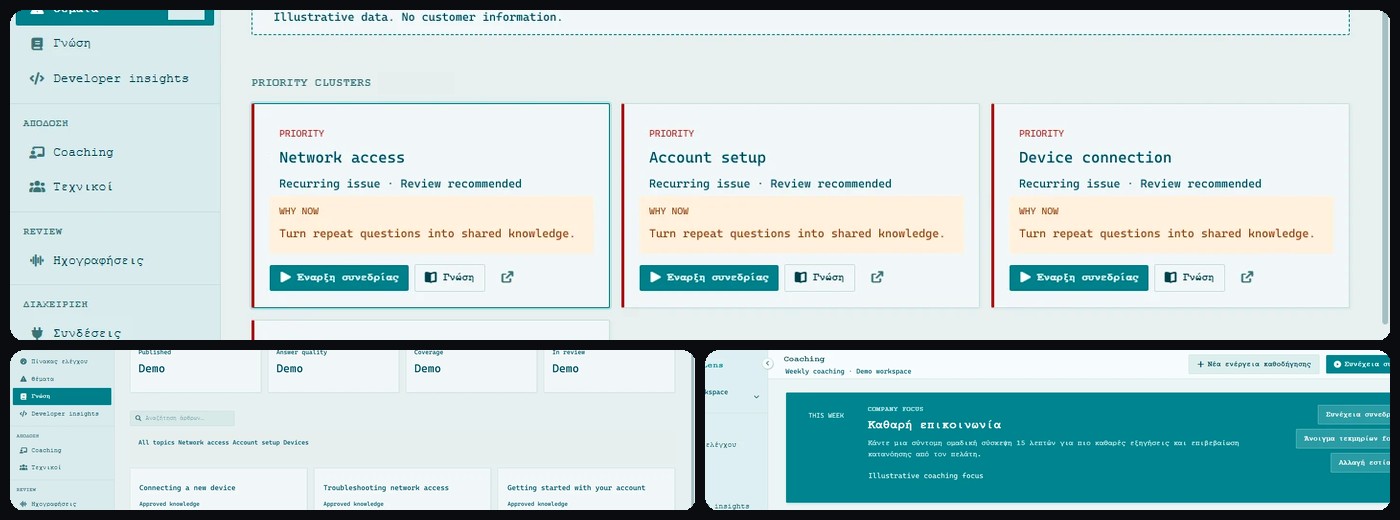Open Getting started with your account article
This screenshot has height=520, width=1400.
586,489
